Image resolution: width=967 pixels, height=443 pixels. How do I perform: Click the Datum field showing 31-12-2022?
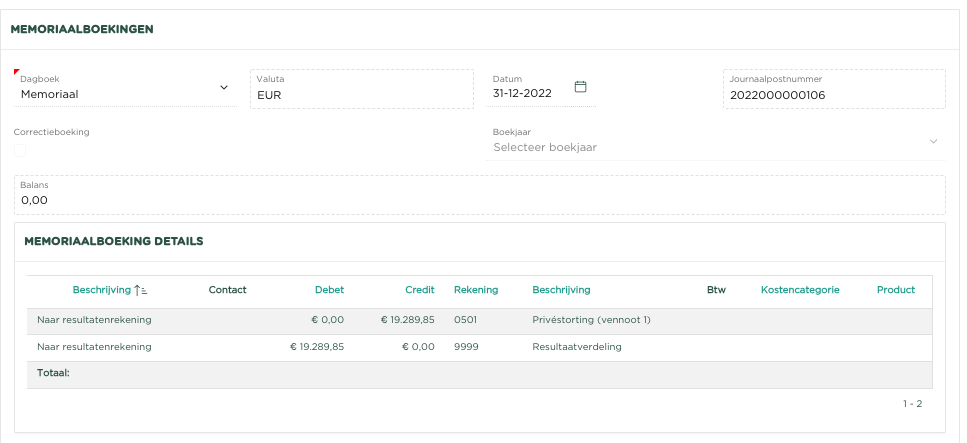tap(530, 94)
